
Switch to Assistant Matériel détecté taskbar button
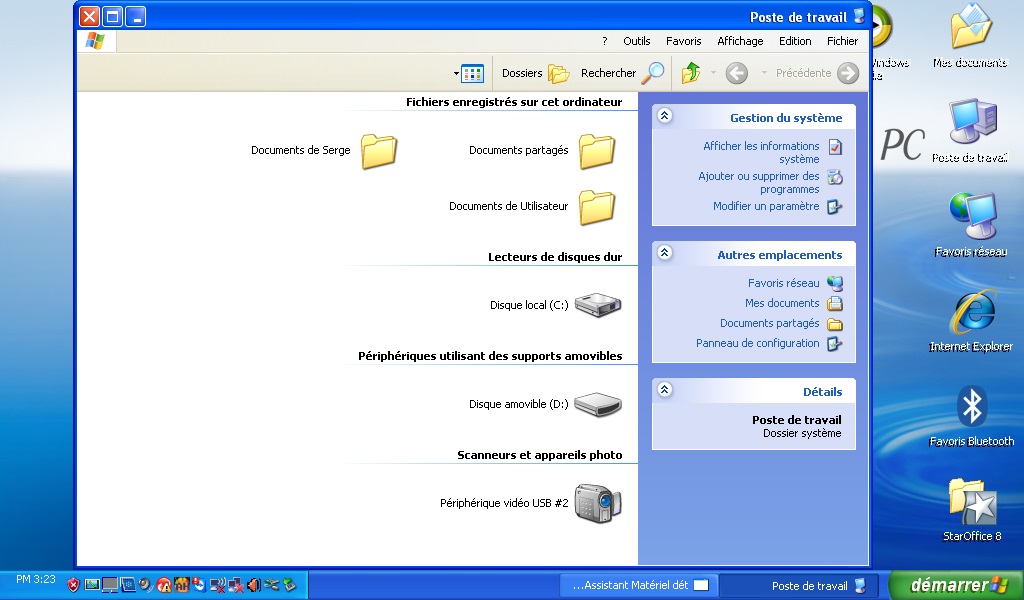(x=639, y=586)
